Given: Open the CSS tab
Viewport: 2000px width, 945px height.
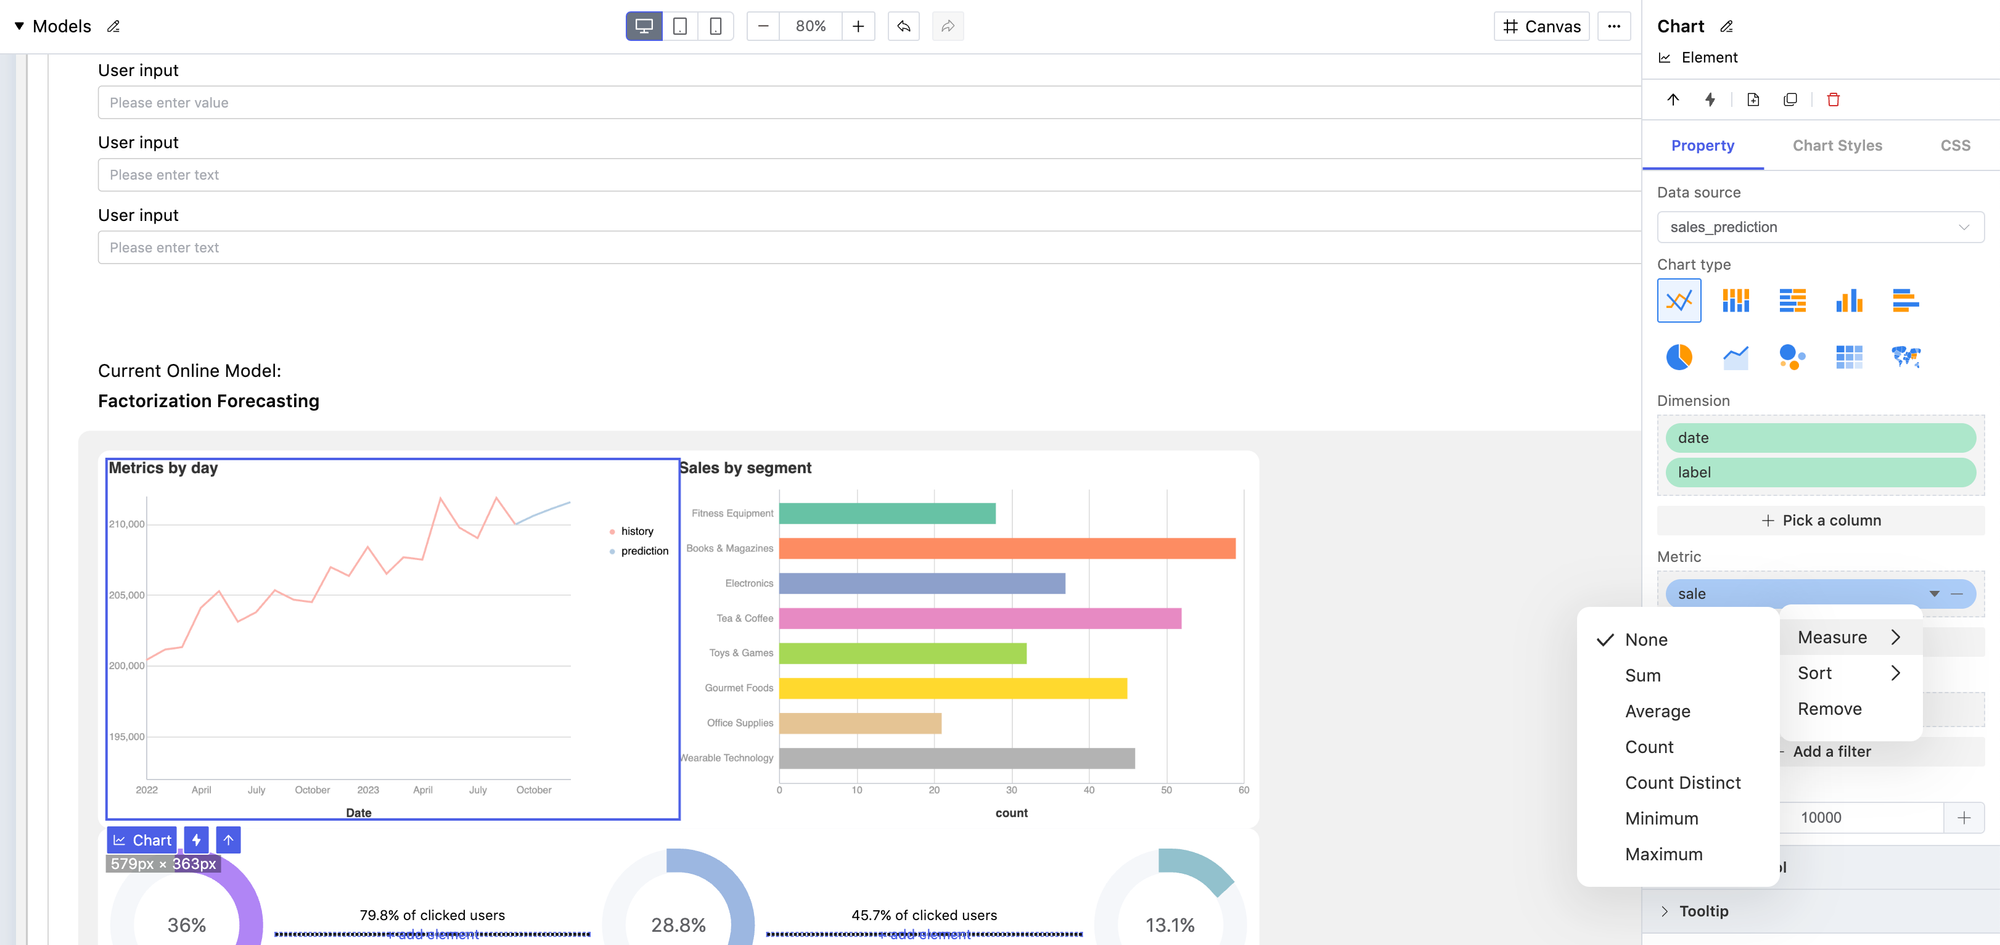Looking at the screenshot, I should point(1956,146).
